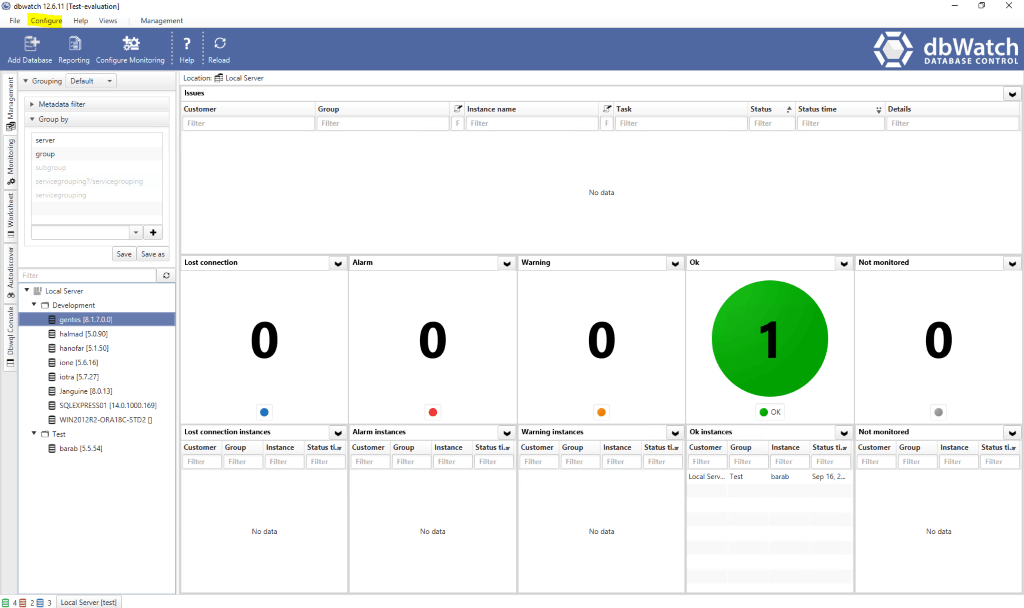
Task: Open the Worksheet side tab
Action: tap(10, 216)
